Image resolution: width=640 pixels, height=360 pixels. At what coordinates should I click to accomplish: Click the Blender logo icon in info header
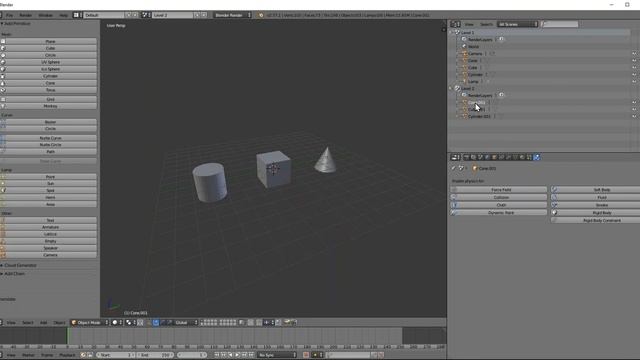[x=261, y=15]
